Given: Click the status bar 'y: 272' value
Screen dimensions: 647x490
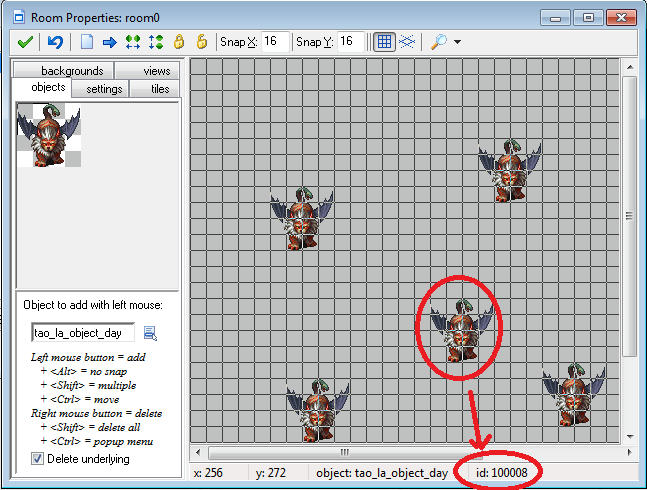Looking at the screenshot, I should point(271,473).
